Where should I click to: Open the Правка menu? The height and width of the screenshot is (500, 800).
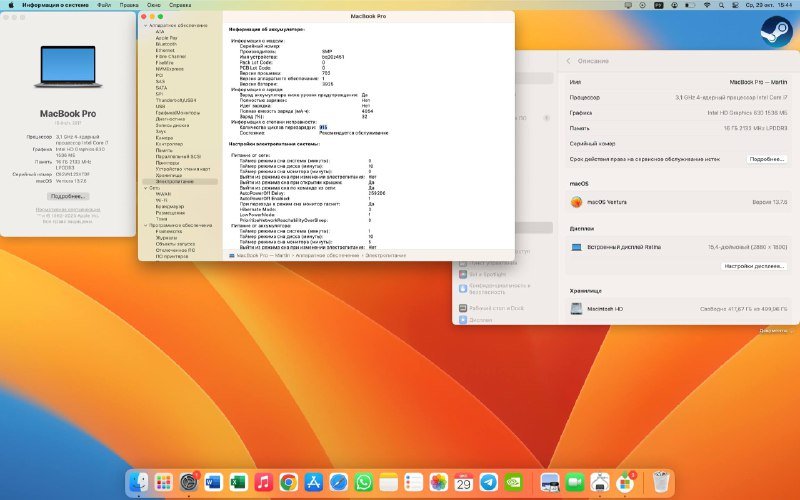click(x=129, y=5)
